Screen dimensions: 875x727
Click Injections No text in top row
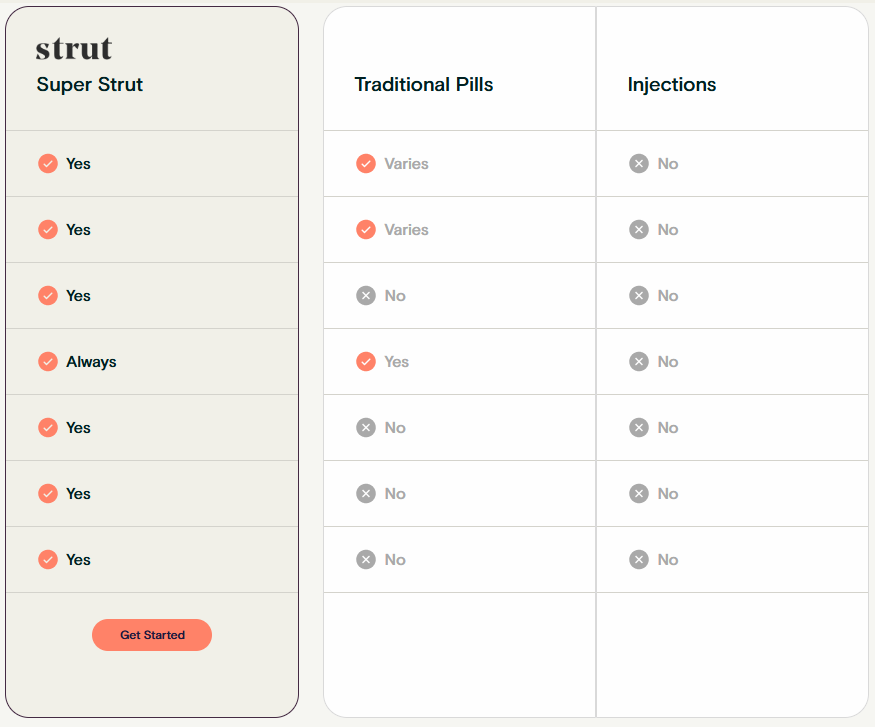pyautogui.click(x=668, y=163)
